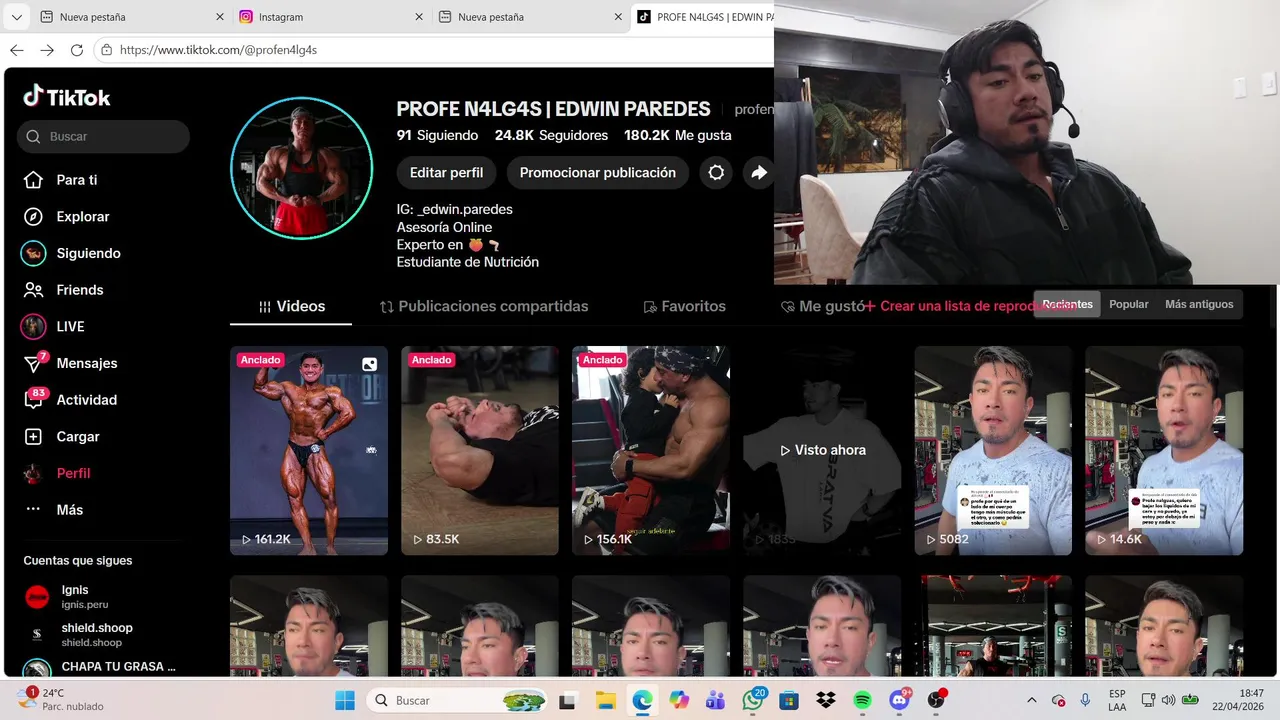Screen dimensions: 1280x720
Task: Reload the page
Action: click(77, 50)
